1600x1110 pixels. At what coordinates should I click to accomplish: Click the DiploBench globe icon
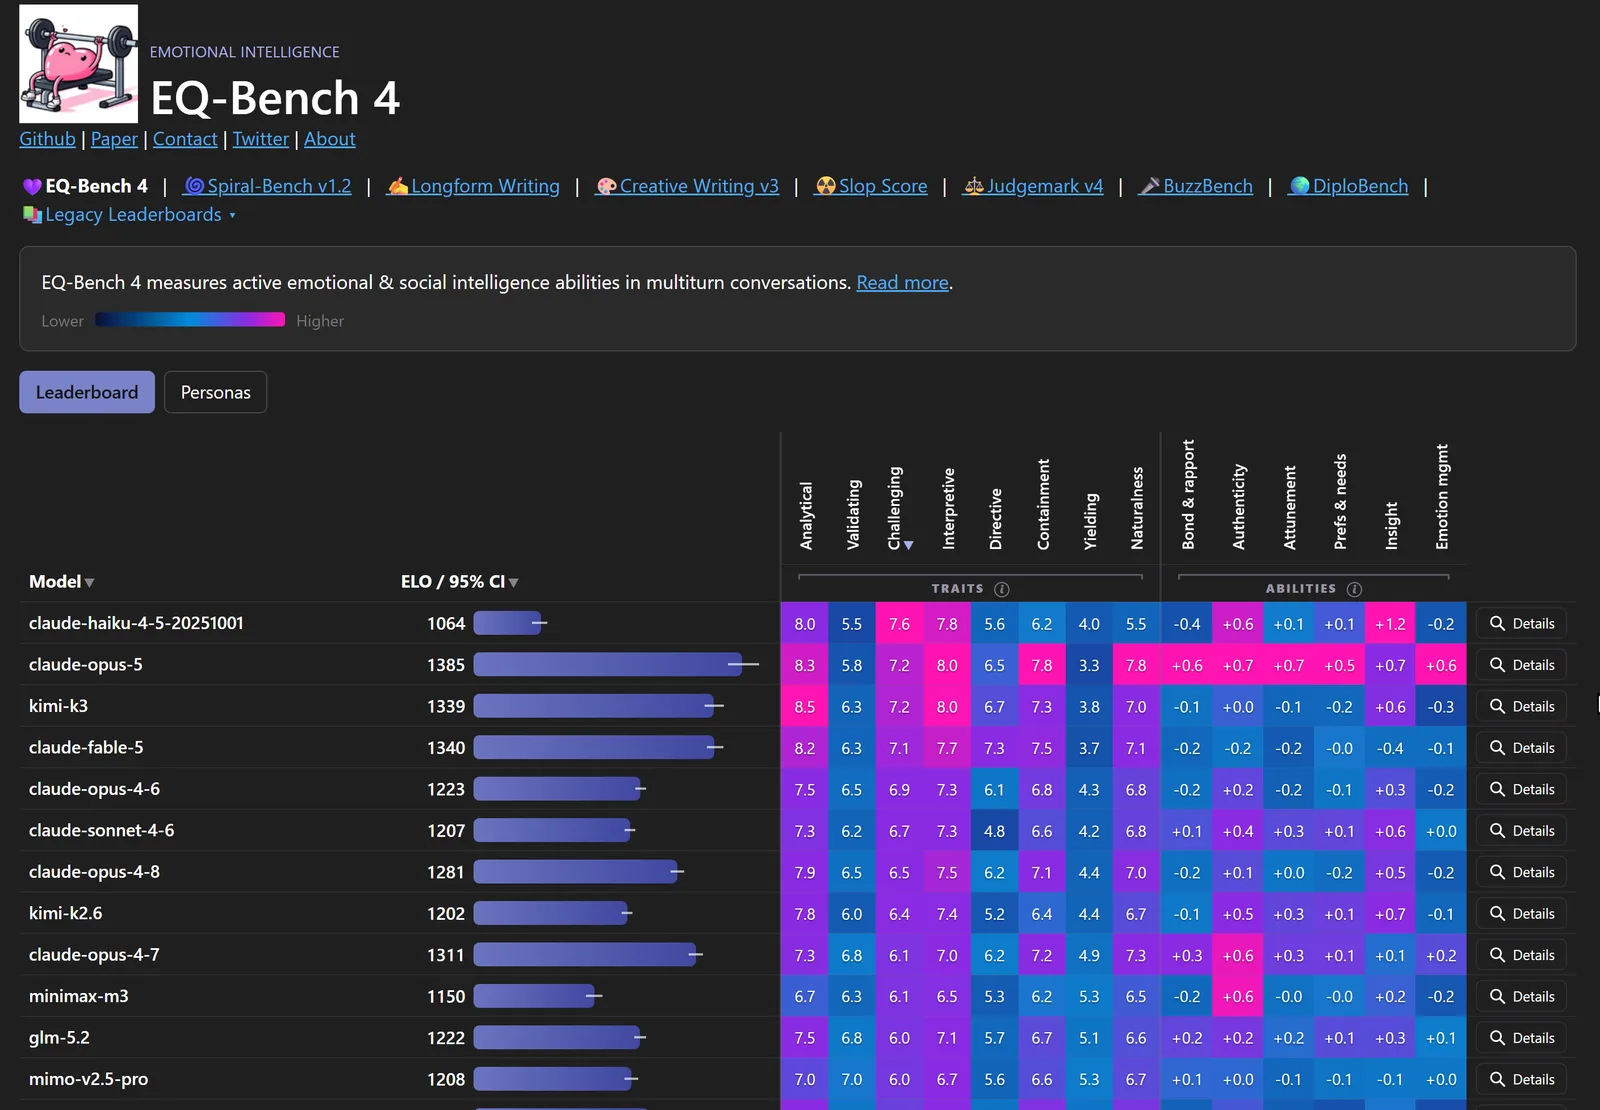tap(1300, 186)
